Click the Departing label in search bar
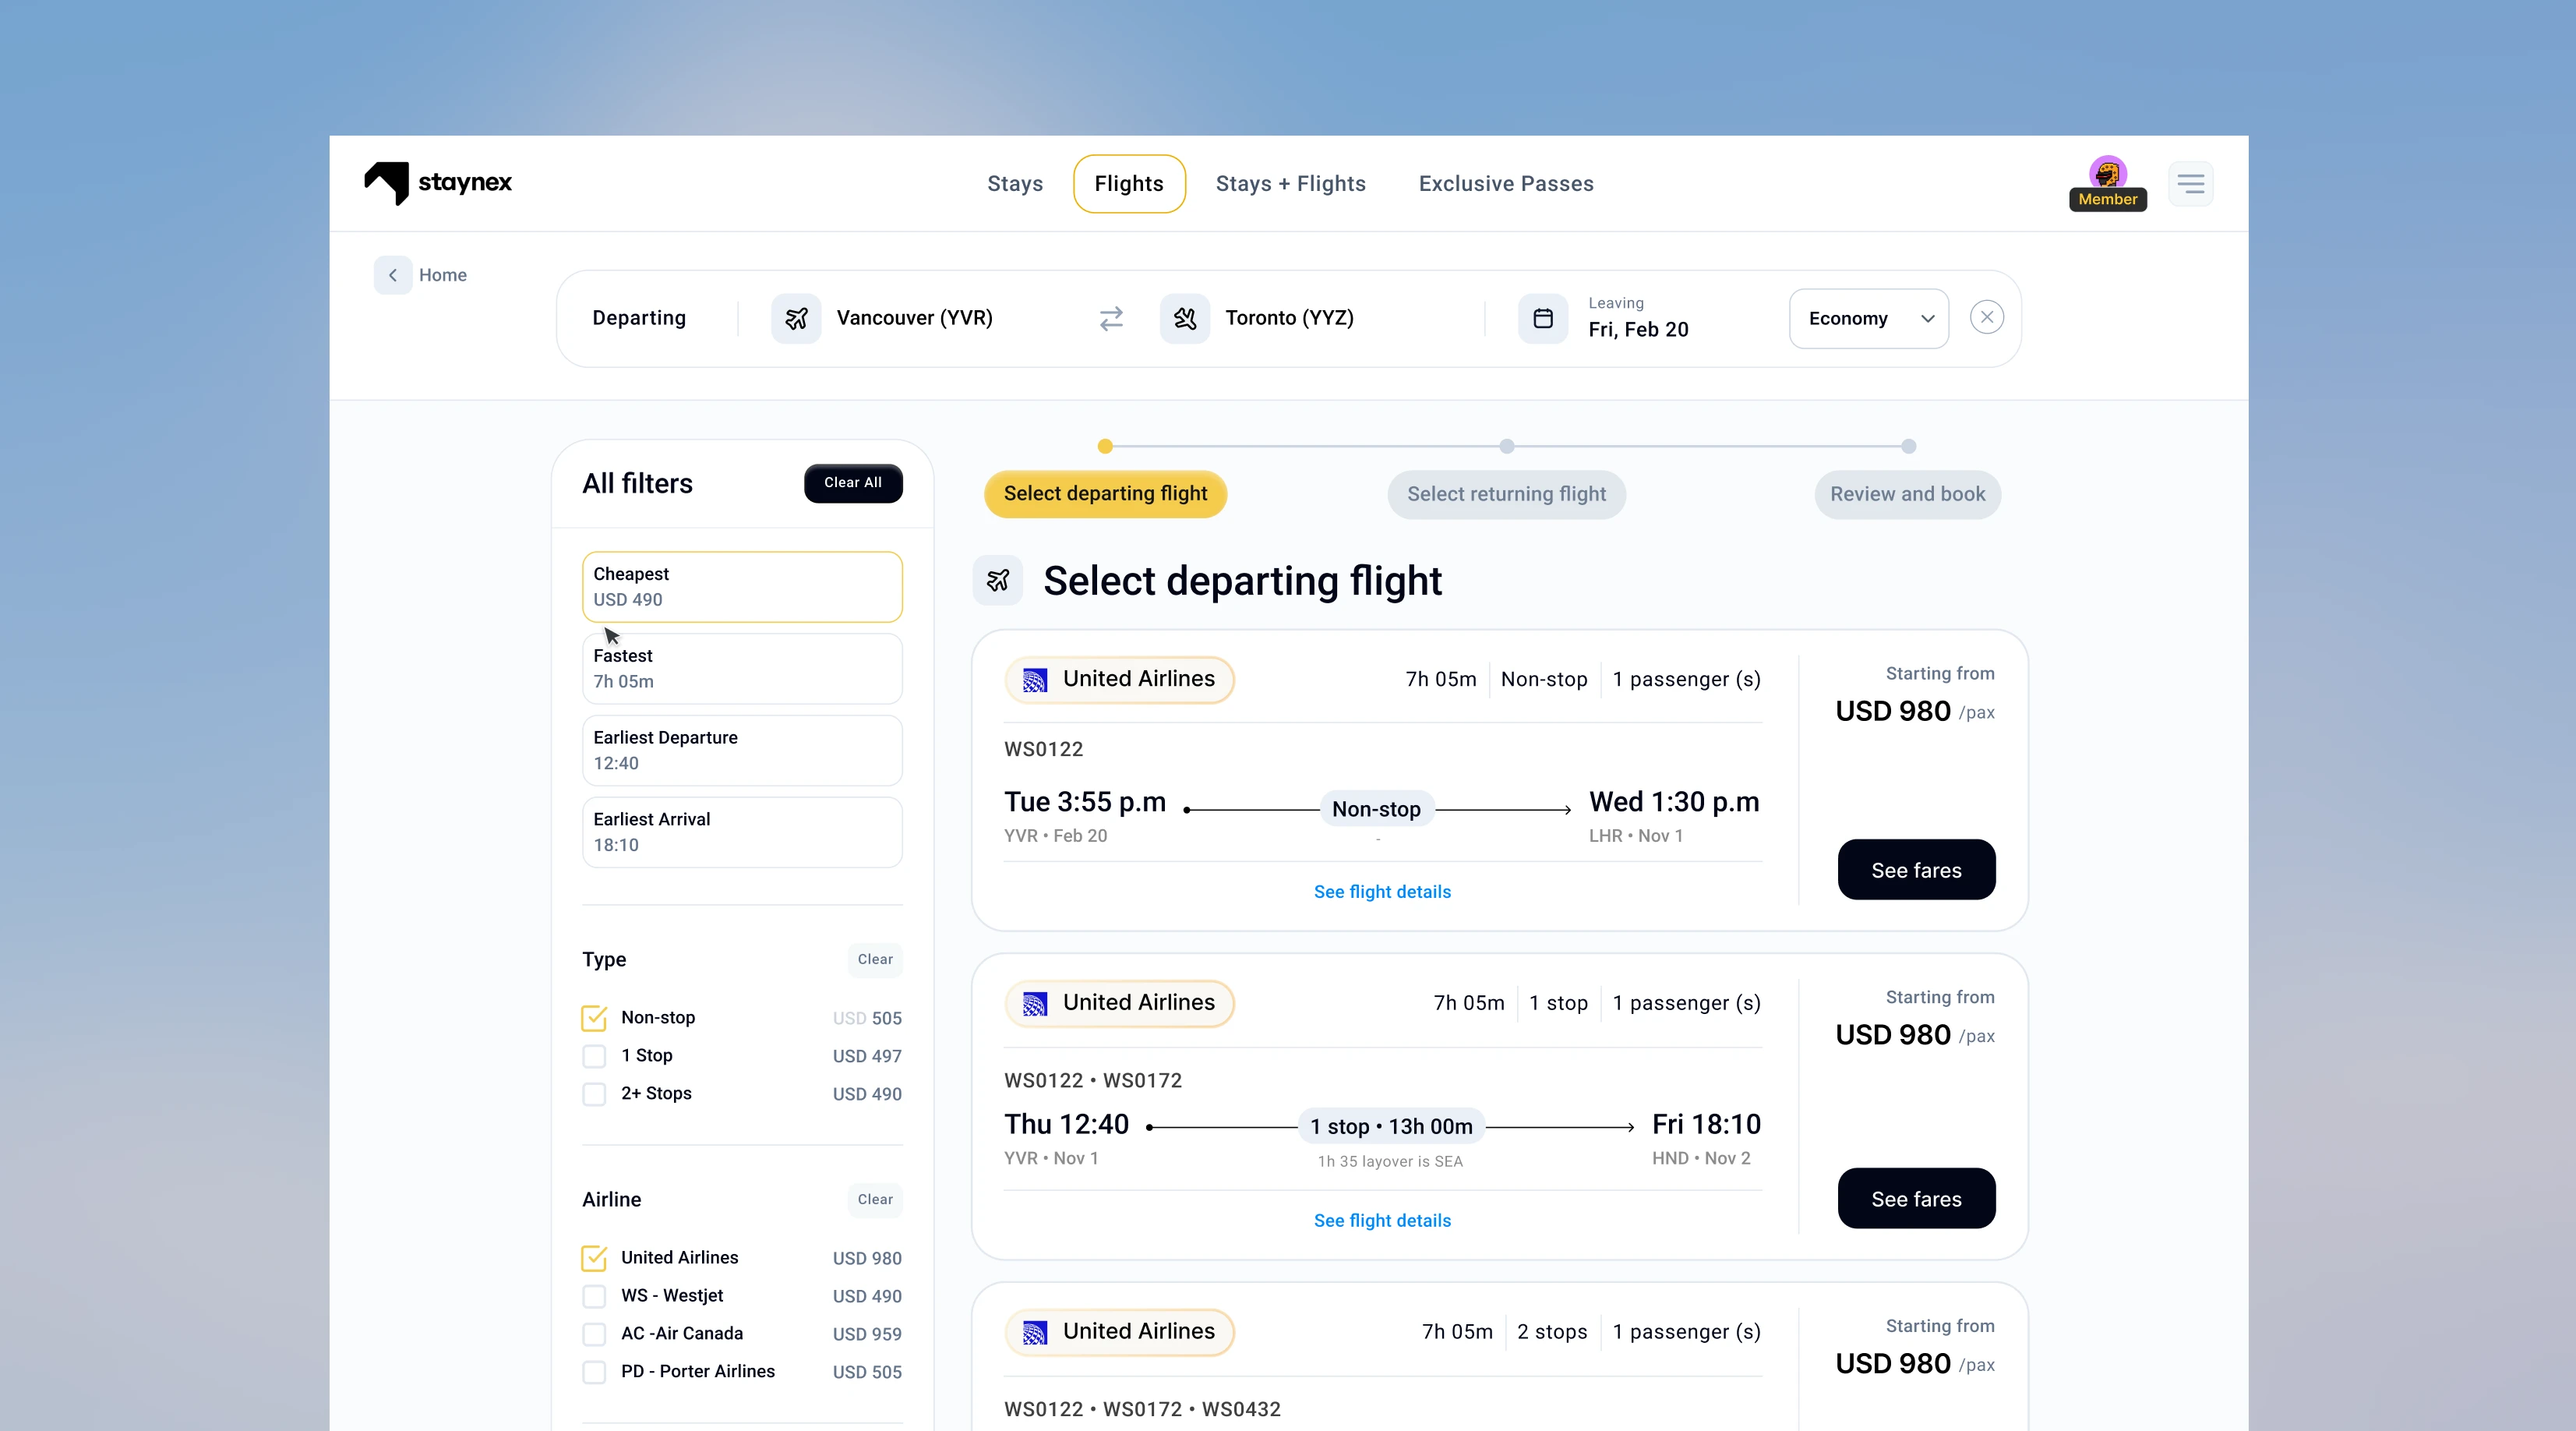This screenshot has width=2576, height=1431. pyautogui.click(x=639, y=318)
